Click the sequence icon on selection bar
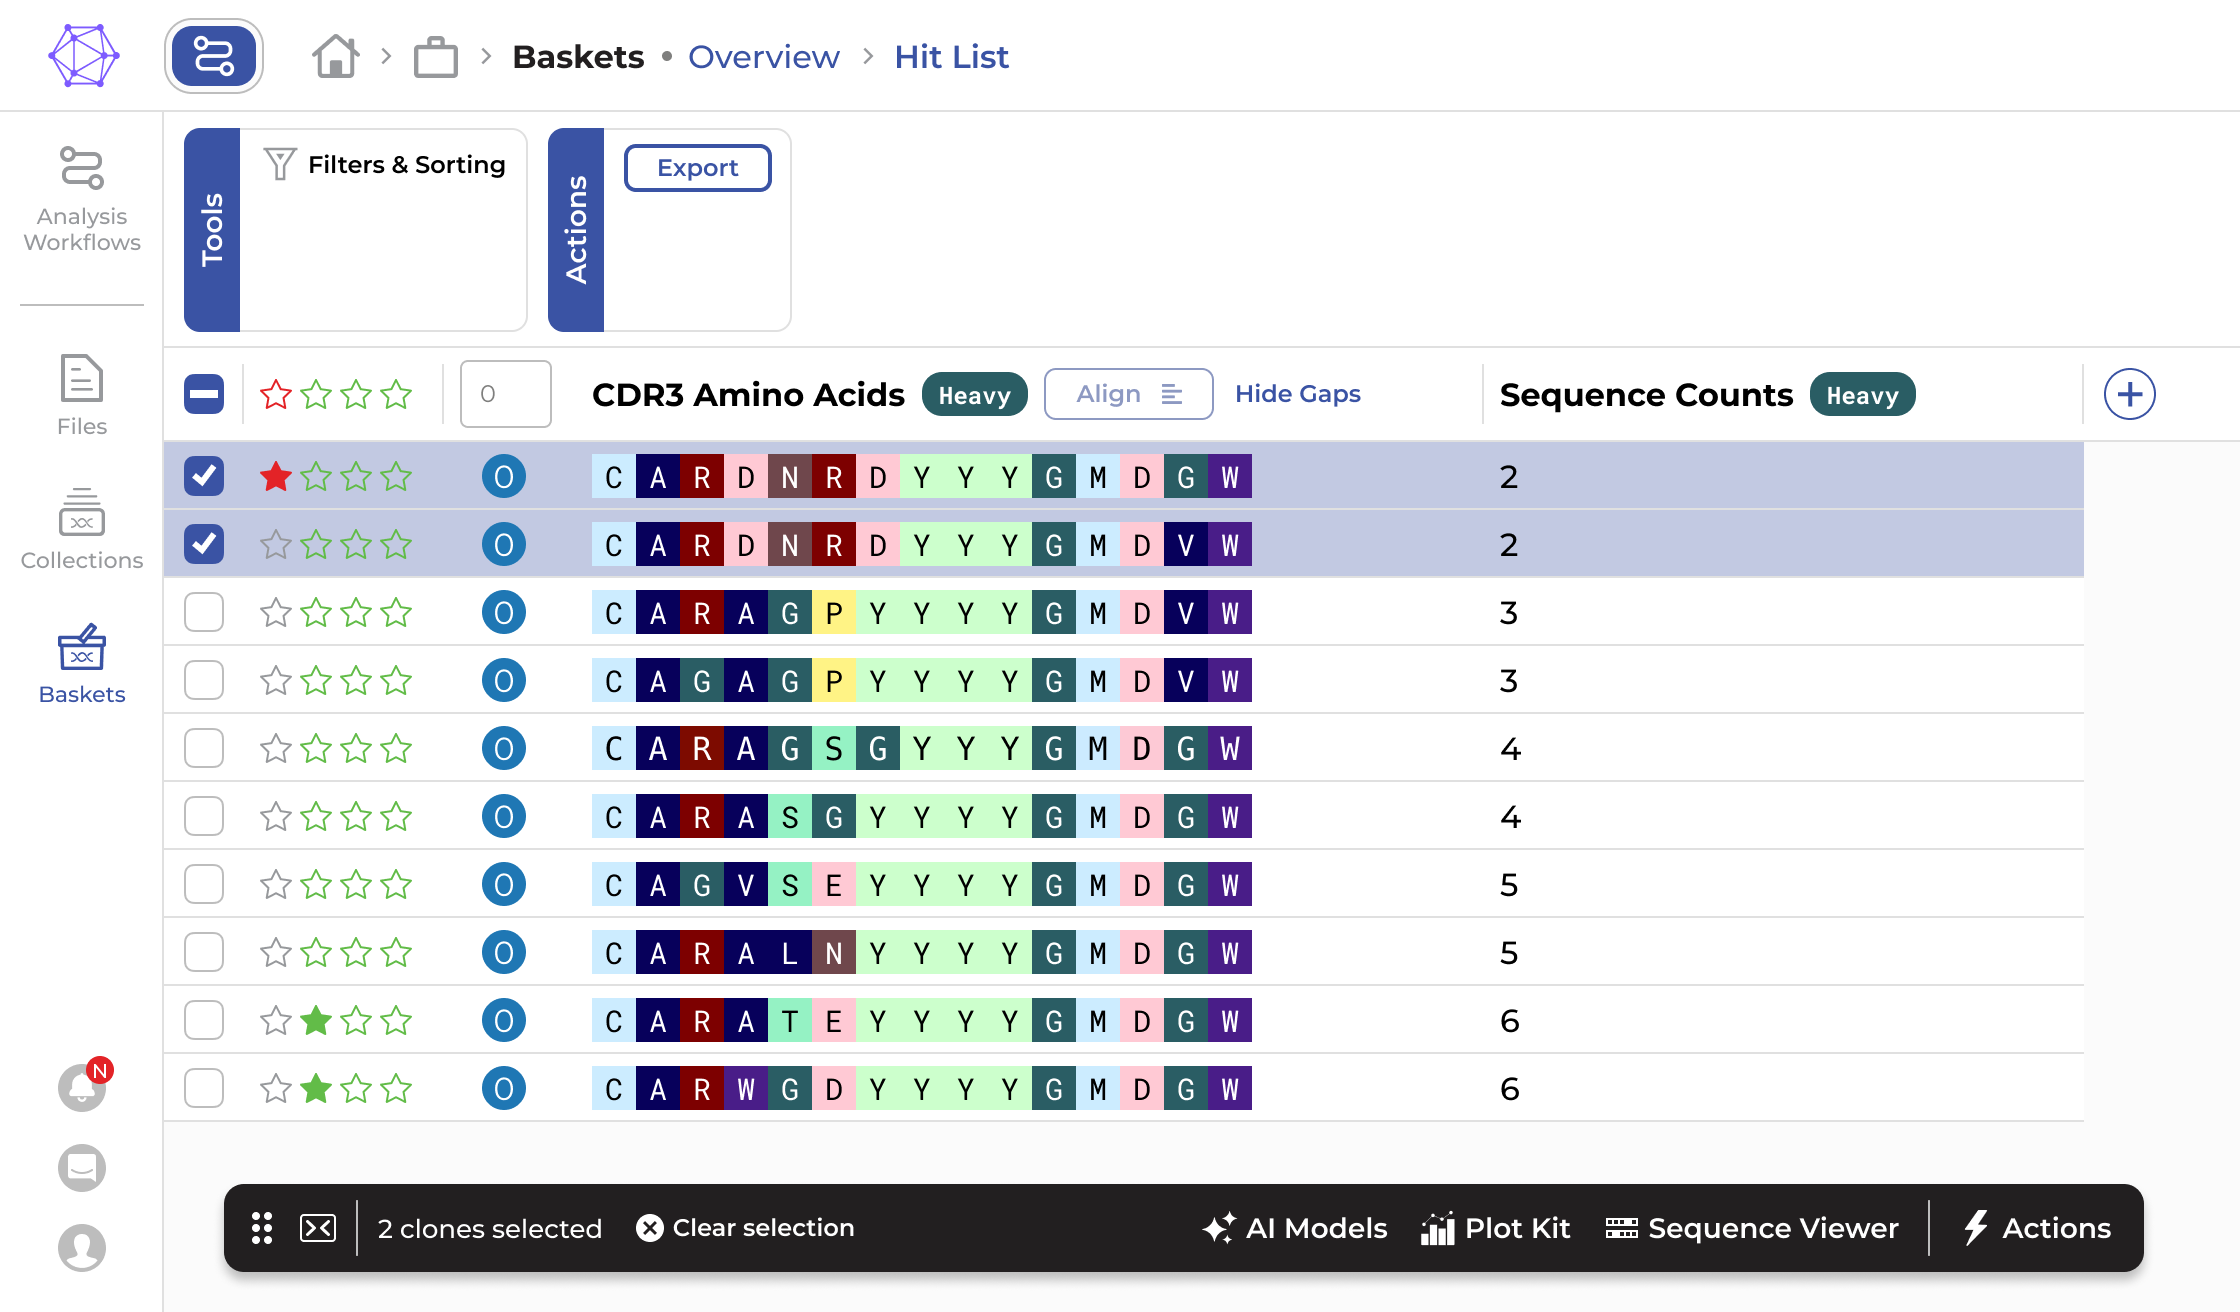Viewport: 2240px width, 1312px height. (x=318, y=1228)
